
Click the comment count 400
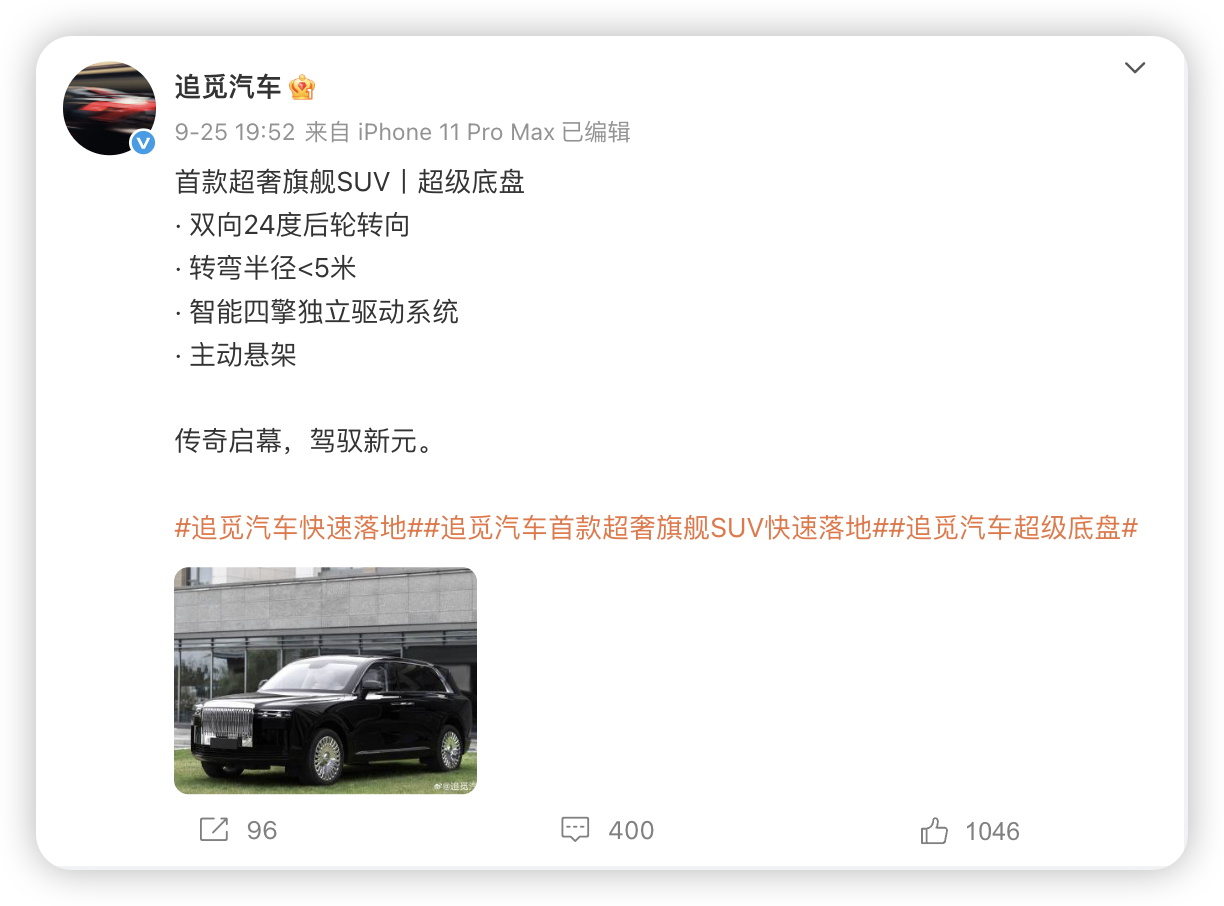click(x=631, y=831)
